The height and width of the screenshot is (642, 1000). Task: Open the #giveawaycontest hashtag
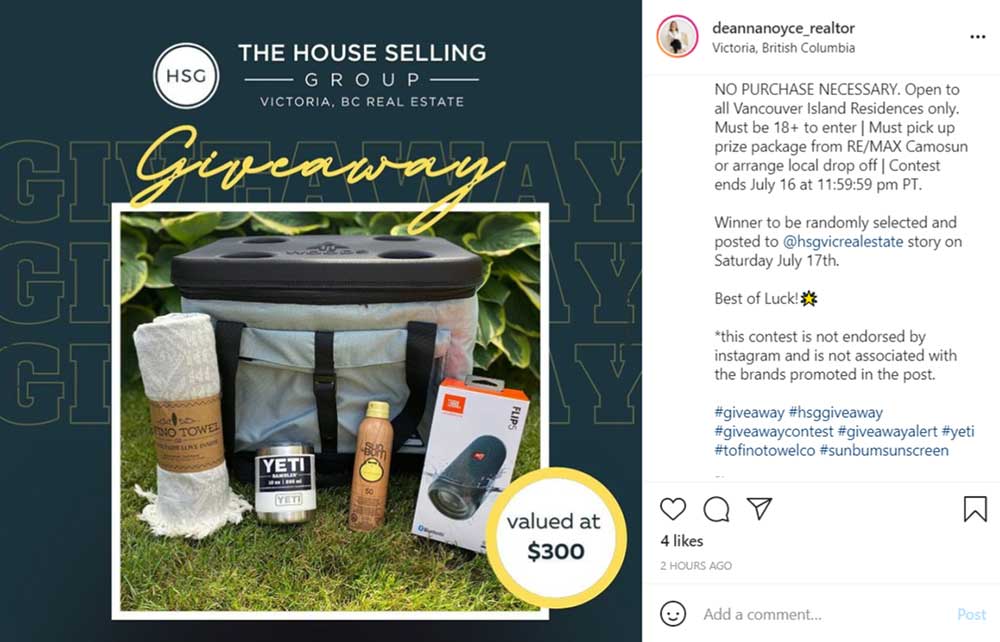click(x=774, y=432)
